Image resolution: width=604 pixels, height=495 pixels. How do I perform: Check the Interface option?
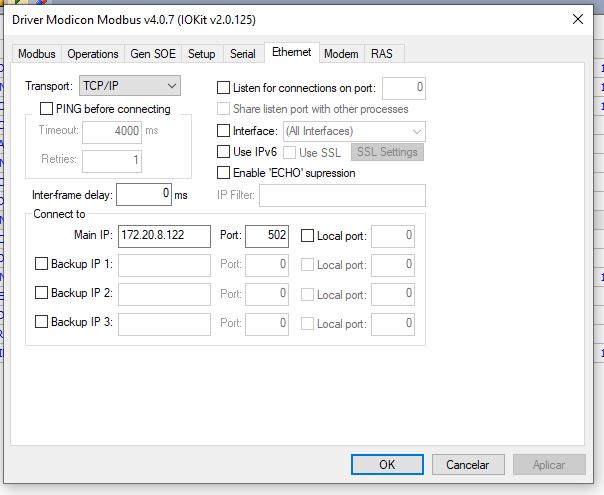coord(223,131)
